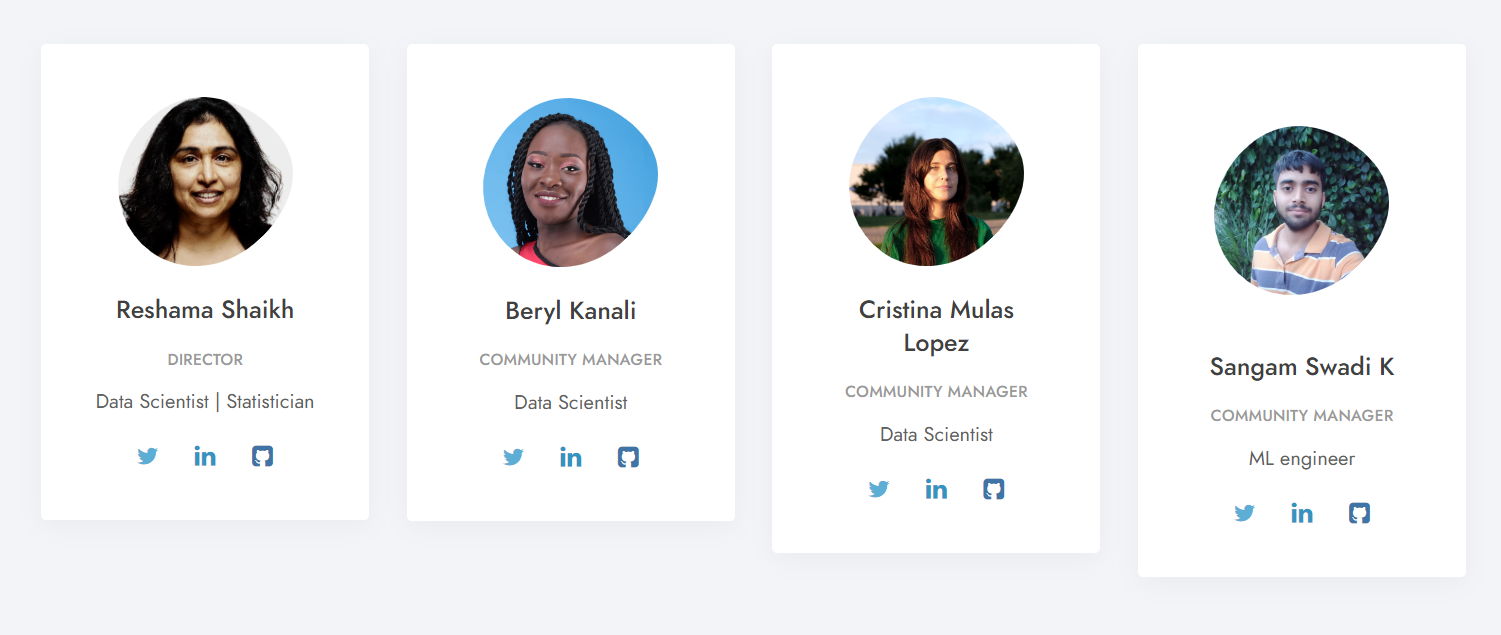Image resolution: width=1501 pixels, height=635 pixels.
Task: Click Reshama Shaikh's profile photo
Action: coord(205,181)
